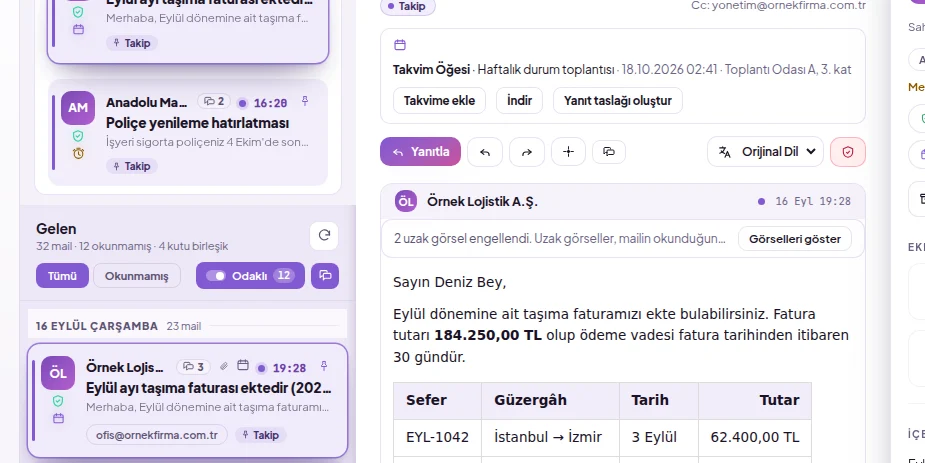Click unread dot beside 19:28 in Gelen list

pyautogui.click(x=261, y=369)
